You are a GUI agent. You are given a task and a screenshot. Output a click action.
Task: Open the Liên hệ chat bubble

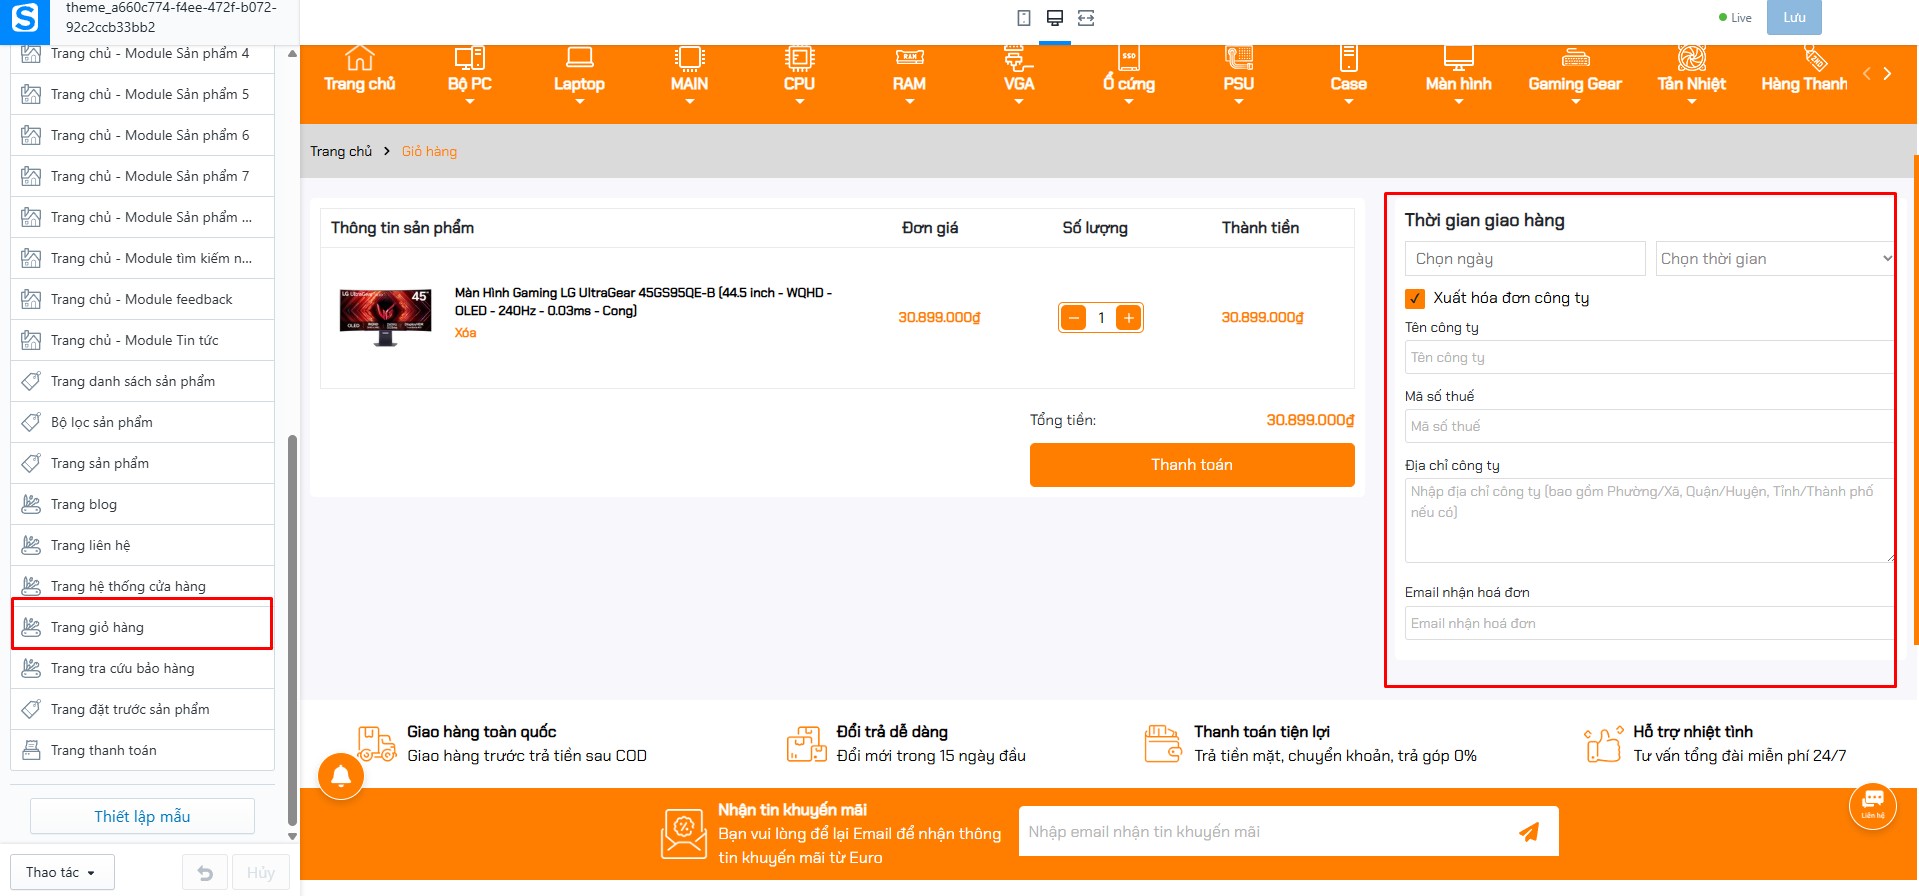1873,805
